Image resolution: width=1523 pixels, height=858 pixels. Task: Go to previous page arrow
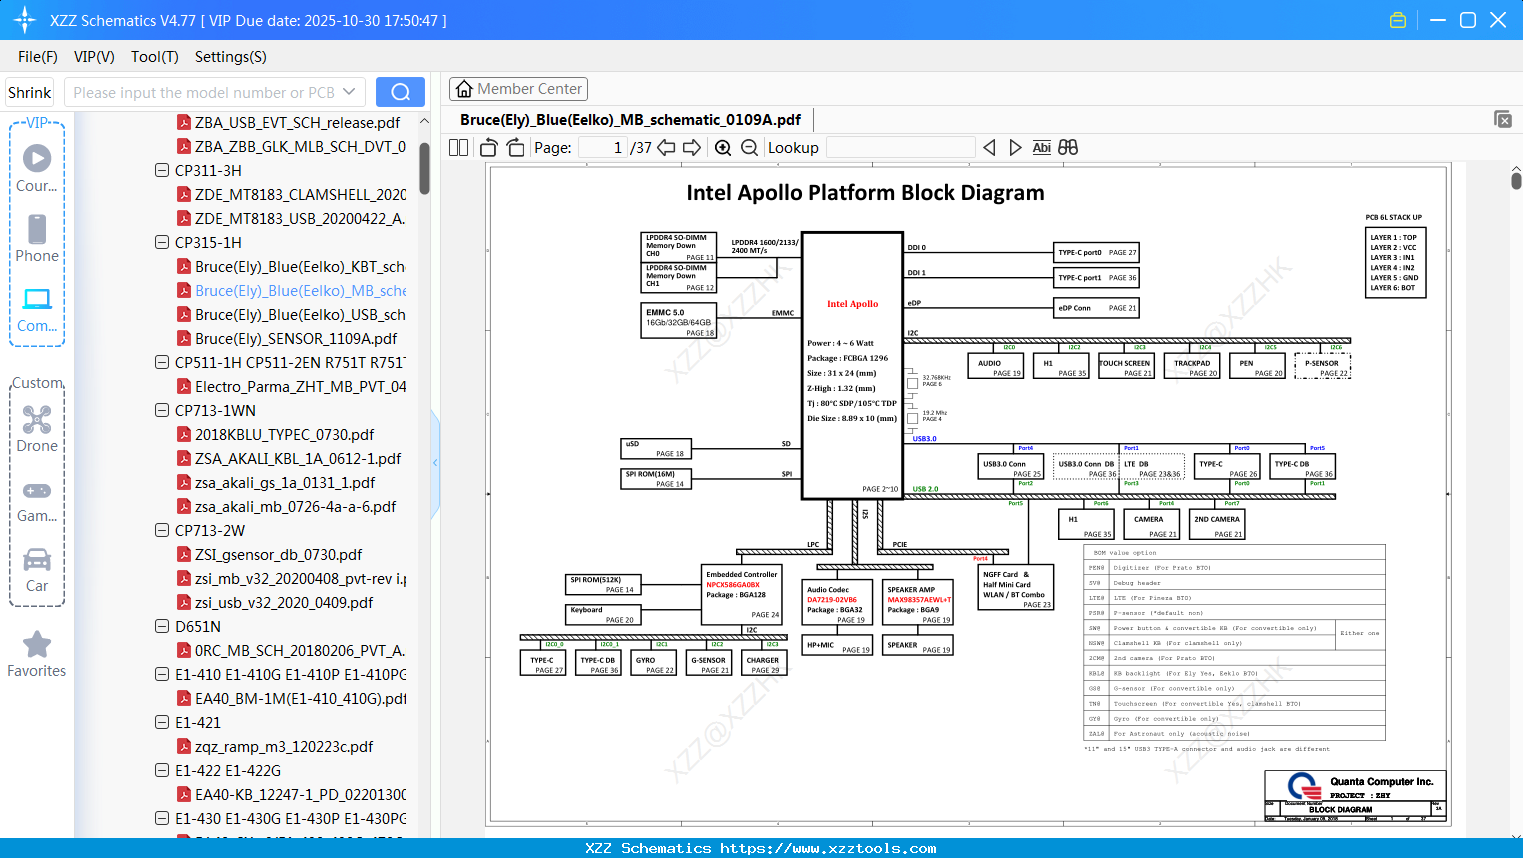pyautogui.click(x=666, y=148)
